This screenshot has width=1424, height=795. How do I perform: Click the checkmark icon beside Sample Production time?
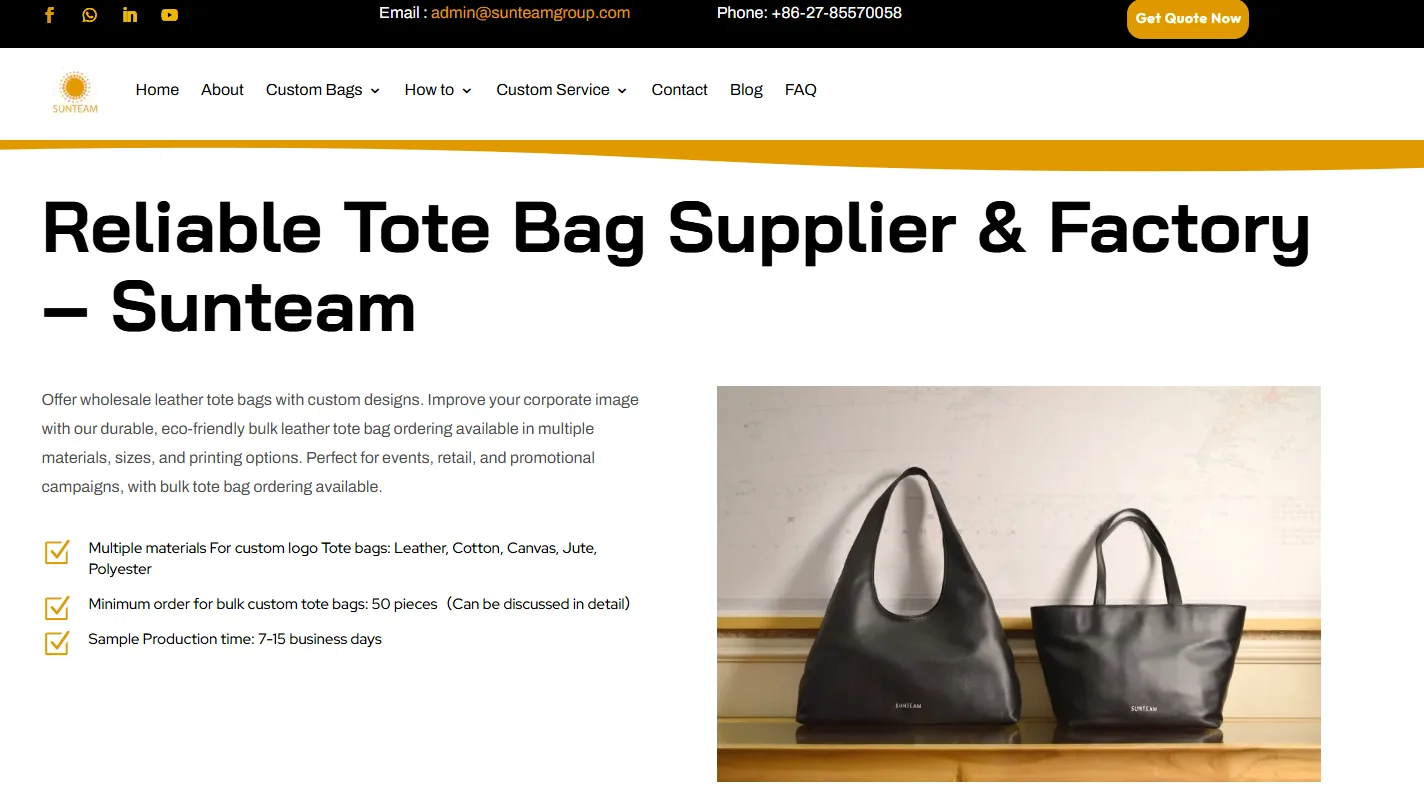coord(57,642)
